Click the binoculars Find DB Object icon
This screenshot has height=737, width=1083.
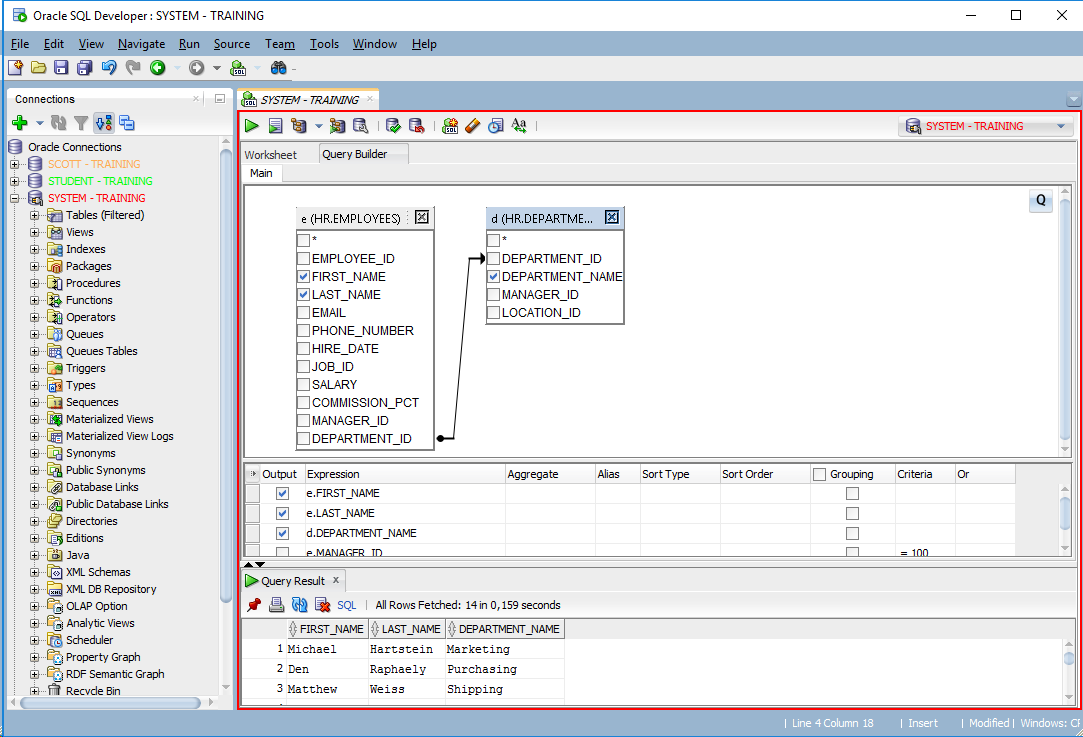coord(279,68)
